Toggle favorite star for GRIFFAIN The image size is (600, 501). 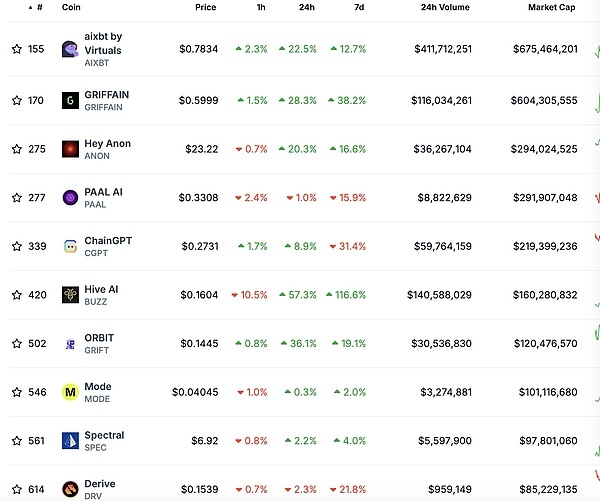16,100
